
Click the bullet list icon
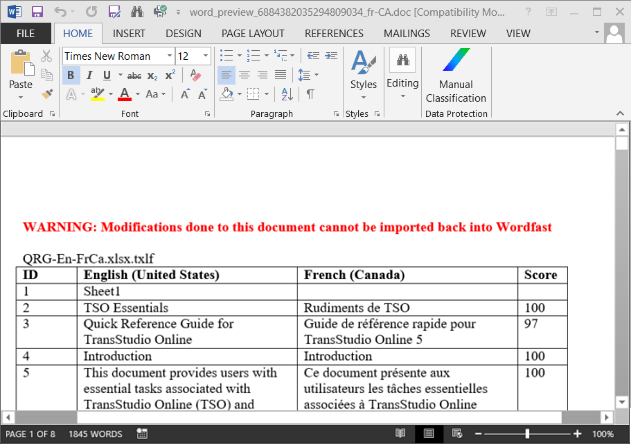click(x=225, y=56)
